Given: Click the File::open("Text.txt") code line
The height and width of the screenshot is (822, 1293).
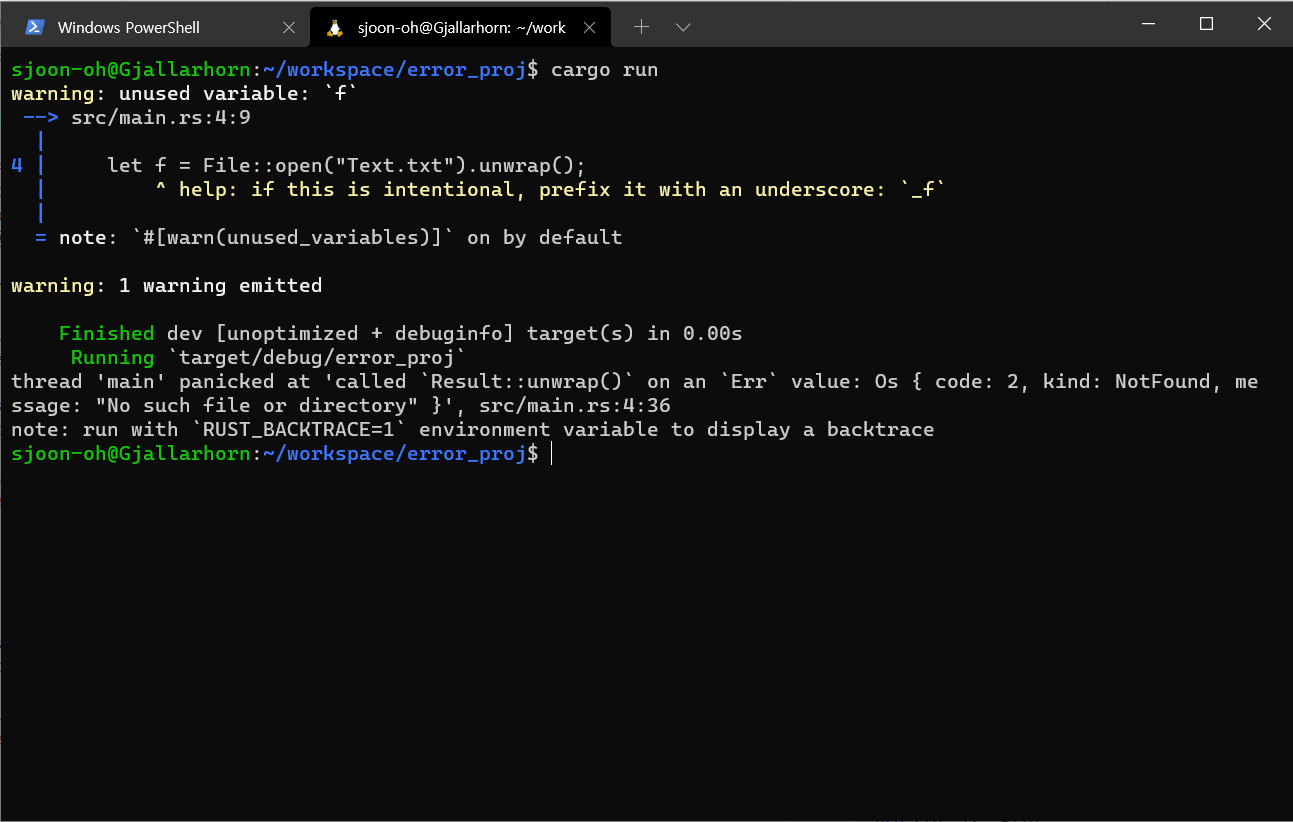Looking at the screenshot, I should [x=346, y=166].
